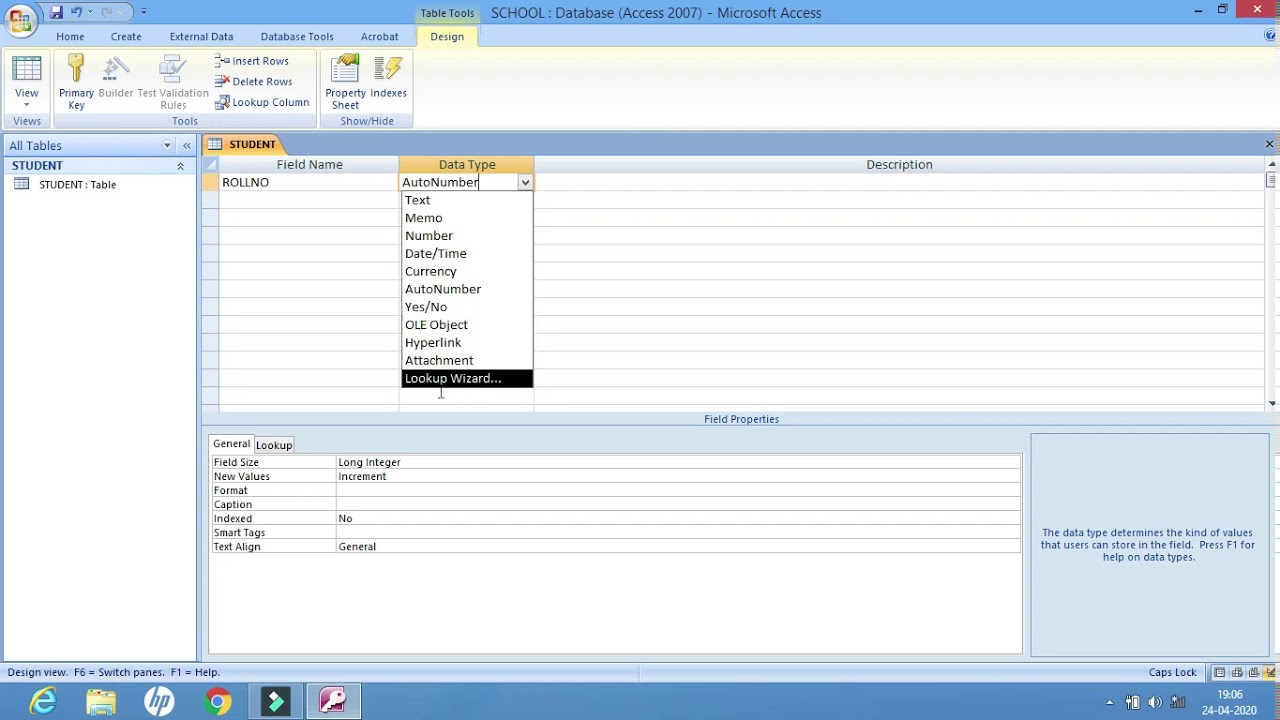Choose Date/Time data type
The height and width of the screenshot is (720, 1280).
467,254
